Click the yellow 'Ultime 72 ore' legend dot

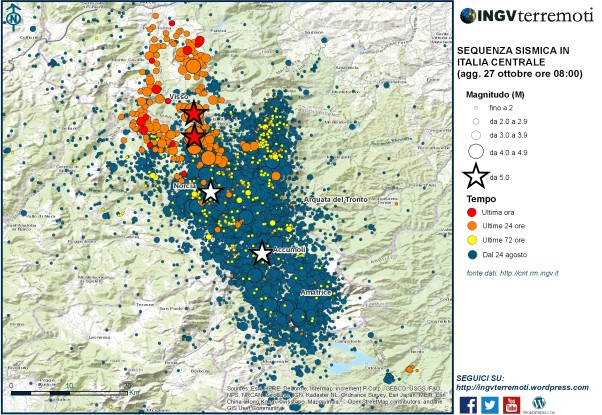tap(472, 240)
